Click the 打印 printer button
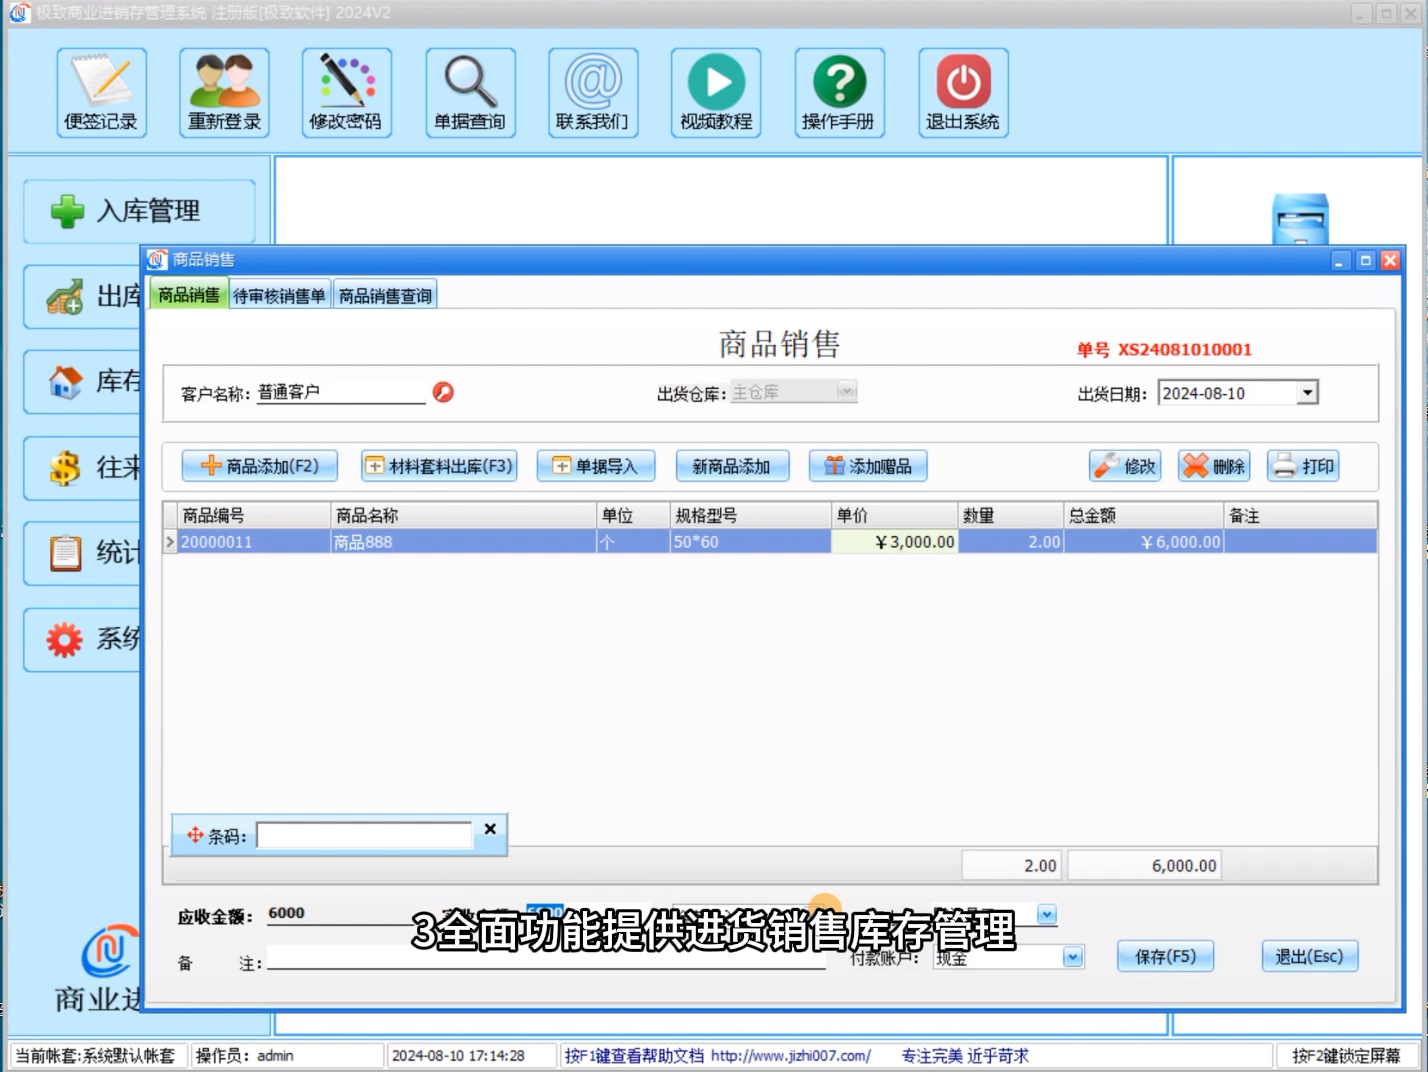The width and height of the screenshot is (1428, 1072). (1303, 466)
